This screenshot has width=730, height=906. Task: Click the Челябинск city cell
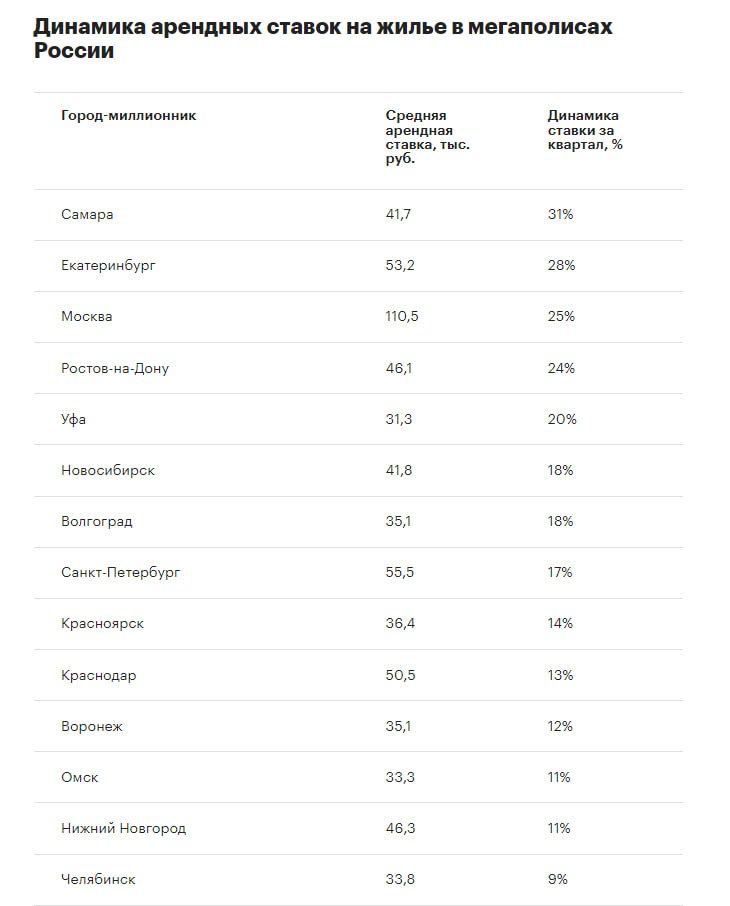click(x=98, y=879)
